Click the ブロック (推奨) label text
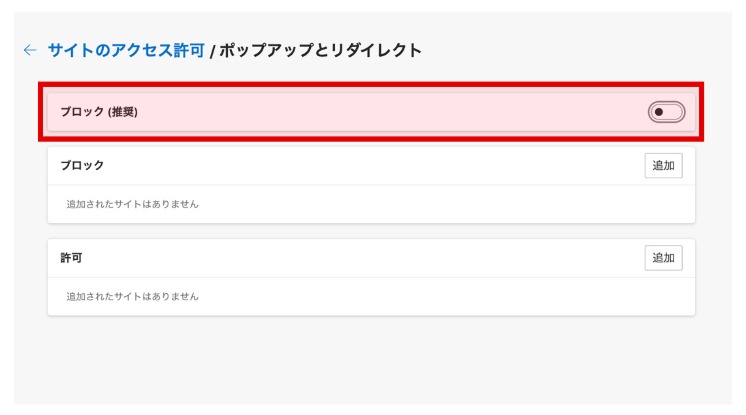Viewport: 746px width, 415px height. tap(99, 112)
